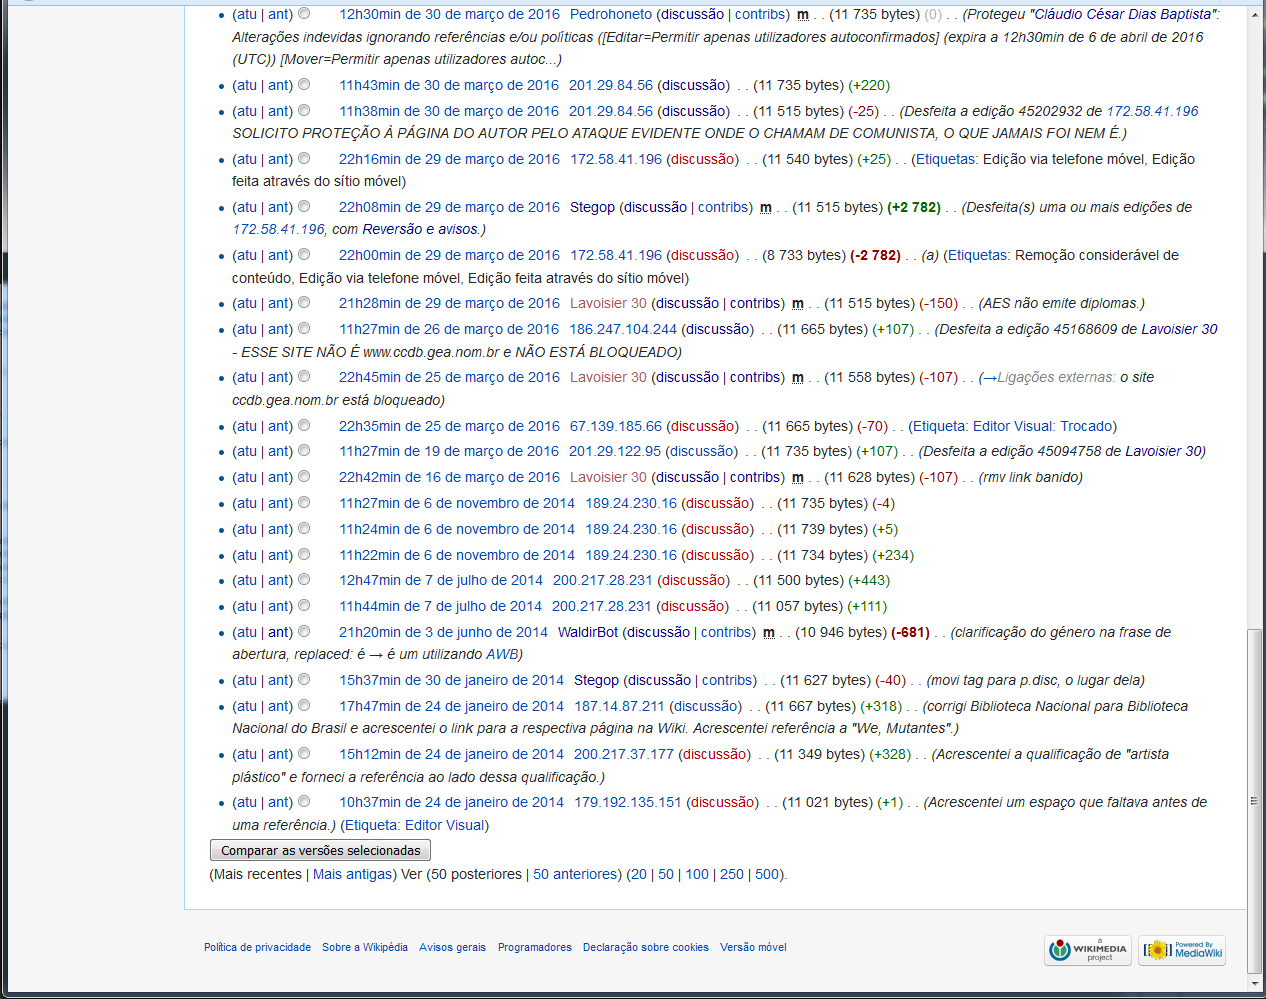
Task: Go to the 50 anteriores page
Action: pyautogui.click(x=575, y=874)
